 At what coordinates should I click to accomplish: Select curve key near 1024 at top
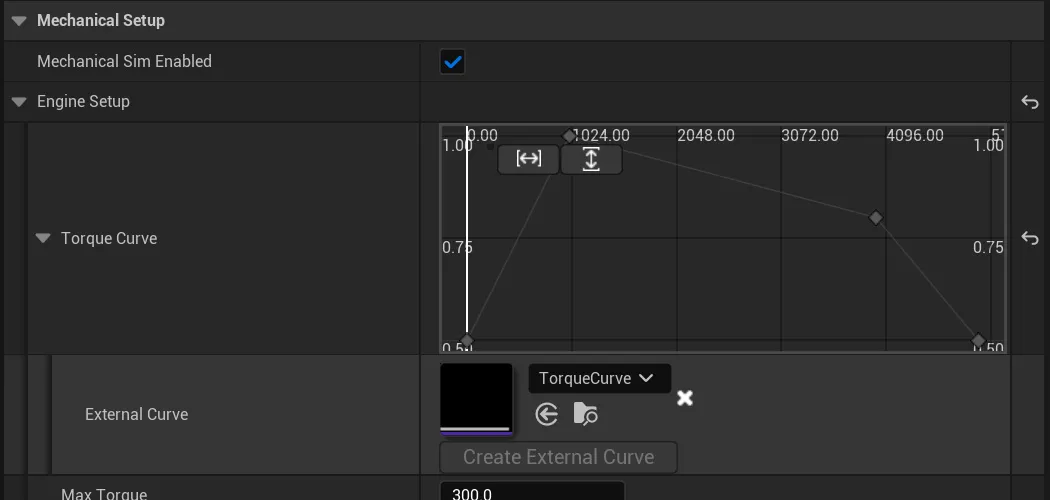pyautogui.click(x=569, y=137)
